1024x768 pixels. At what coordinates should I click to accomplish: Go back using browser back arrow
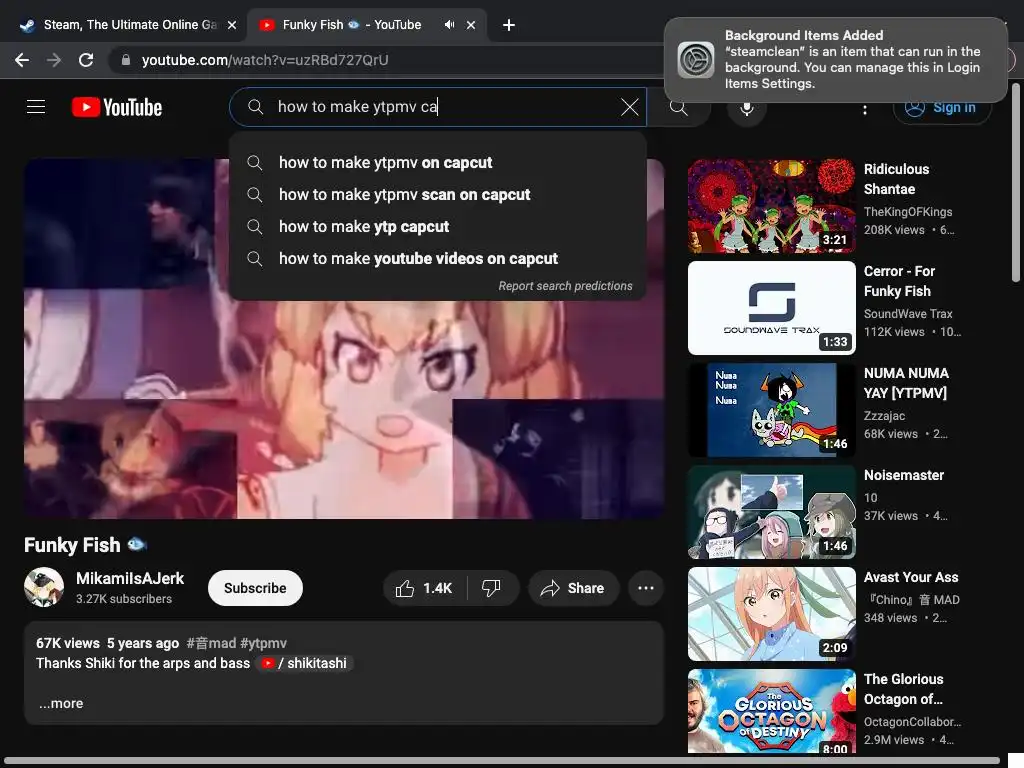point(22,60)
